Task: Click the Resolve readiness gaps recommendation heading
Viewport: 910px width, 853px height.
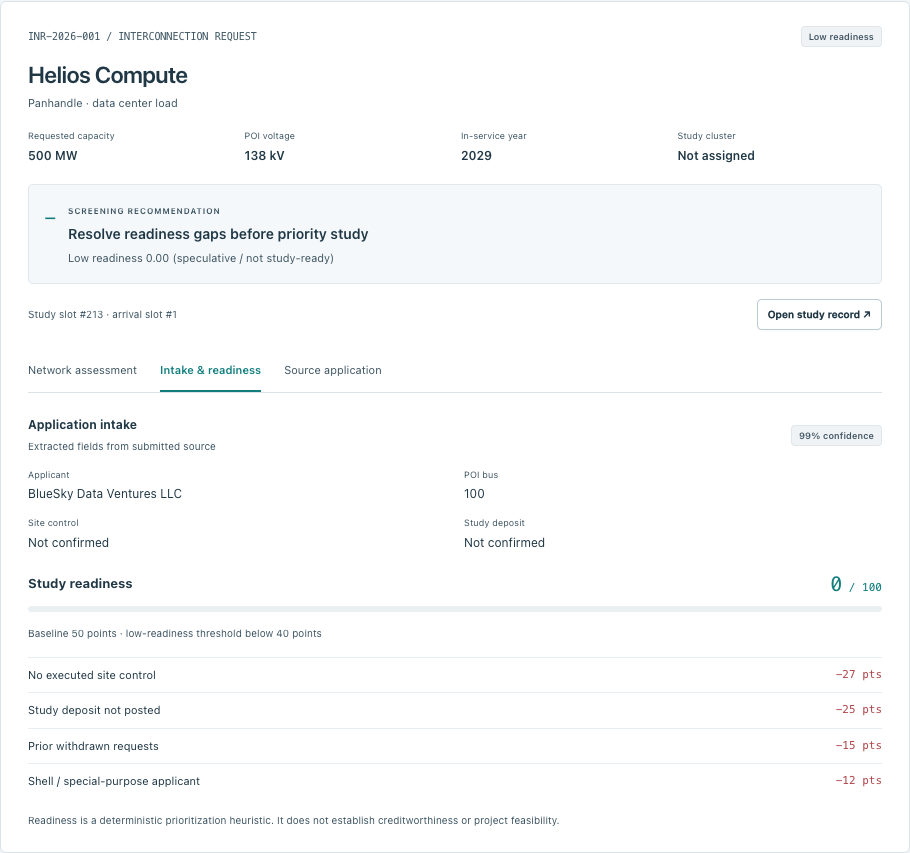Action: point(218,234)
